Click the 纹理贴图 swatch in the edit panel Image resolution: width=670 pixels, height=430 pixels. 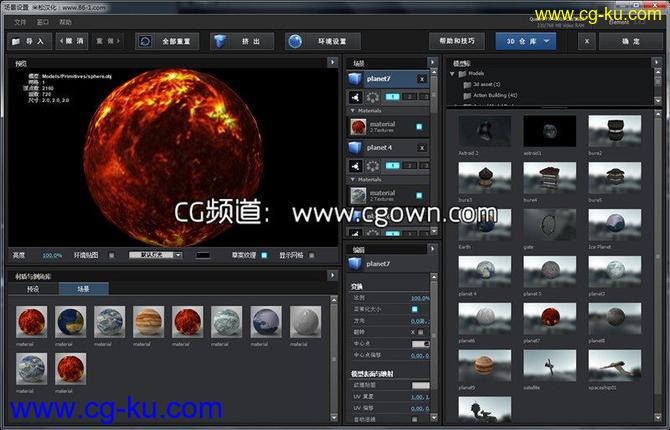coord(420,385)
